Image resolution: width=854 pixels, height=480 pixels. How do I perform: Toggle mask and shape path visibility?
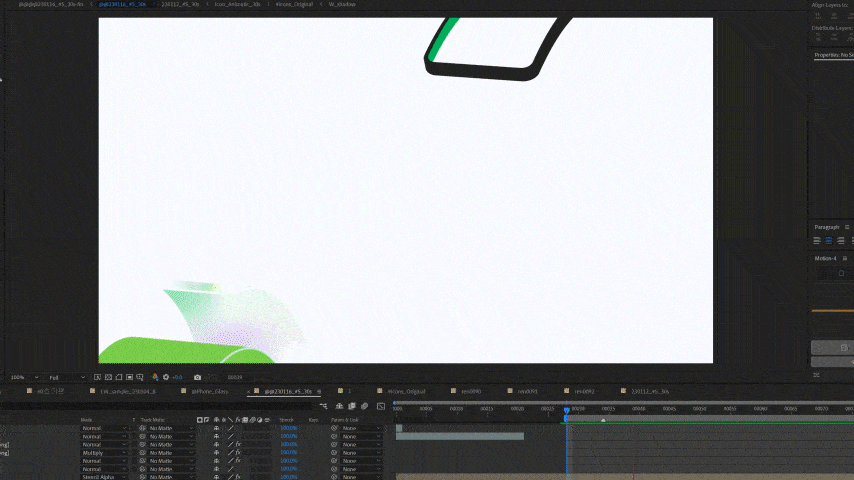tap(119, 377)
